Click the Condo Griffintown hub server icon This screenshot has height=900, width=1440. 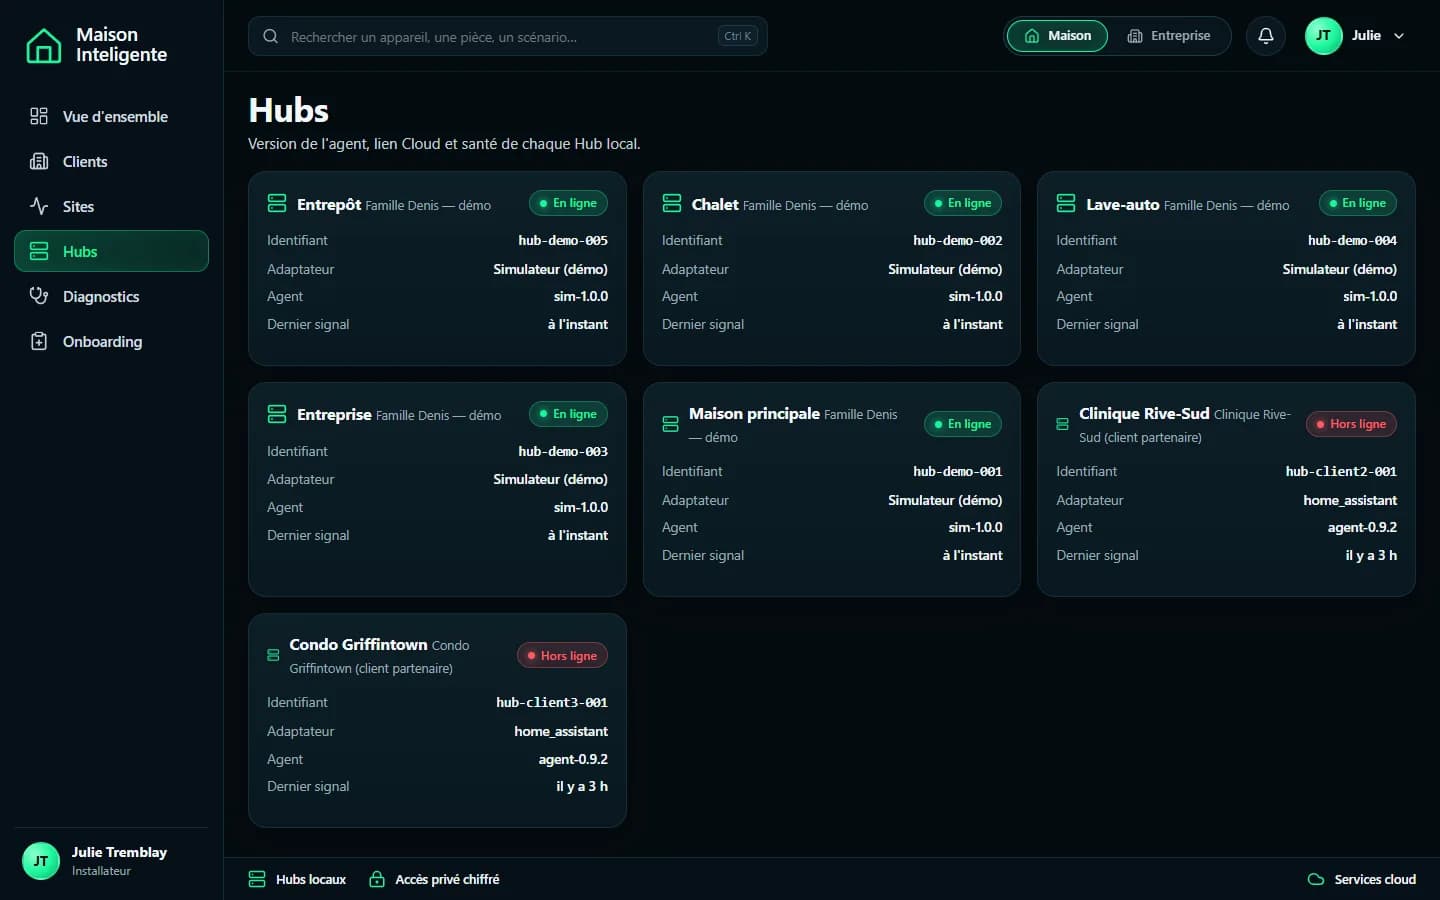tap(273, 656)
